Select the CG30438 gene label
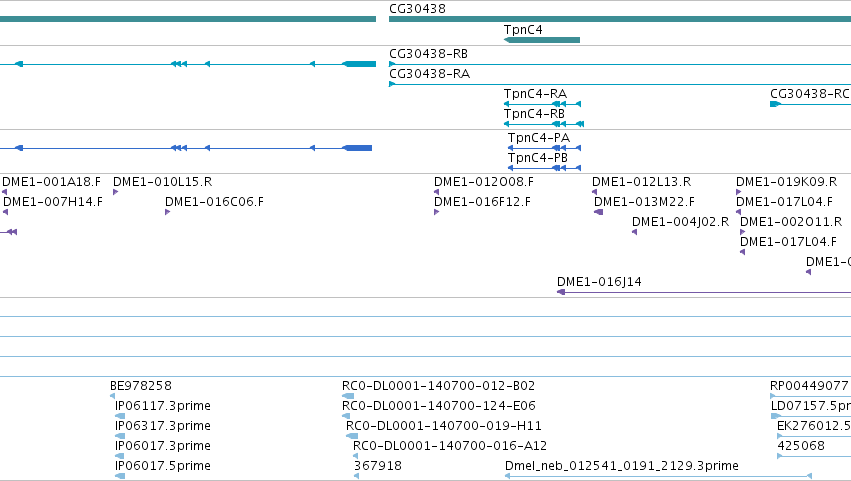This screenshot has height=481, width=851. (x=417, y=9)
